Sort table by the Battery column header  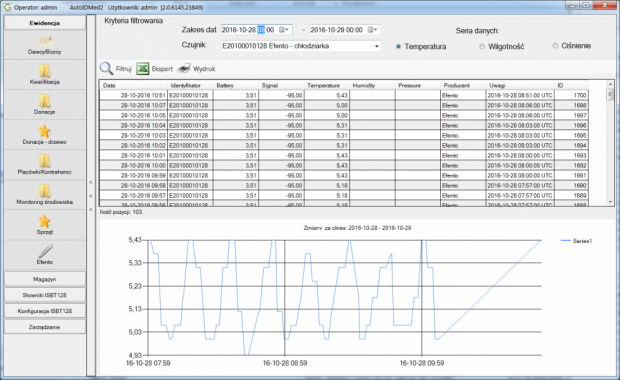236,85
